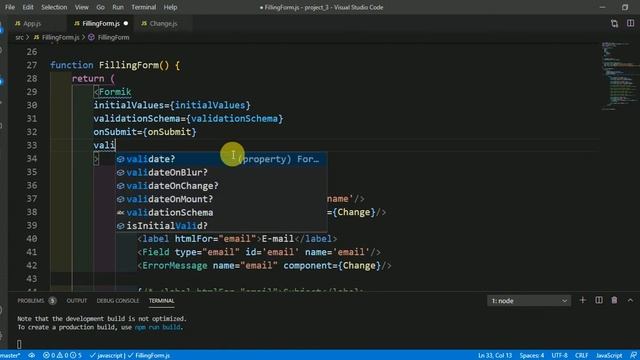
Task: Click the FillingForm.js breadcrumb segment
Action: coord(60,37)
